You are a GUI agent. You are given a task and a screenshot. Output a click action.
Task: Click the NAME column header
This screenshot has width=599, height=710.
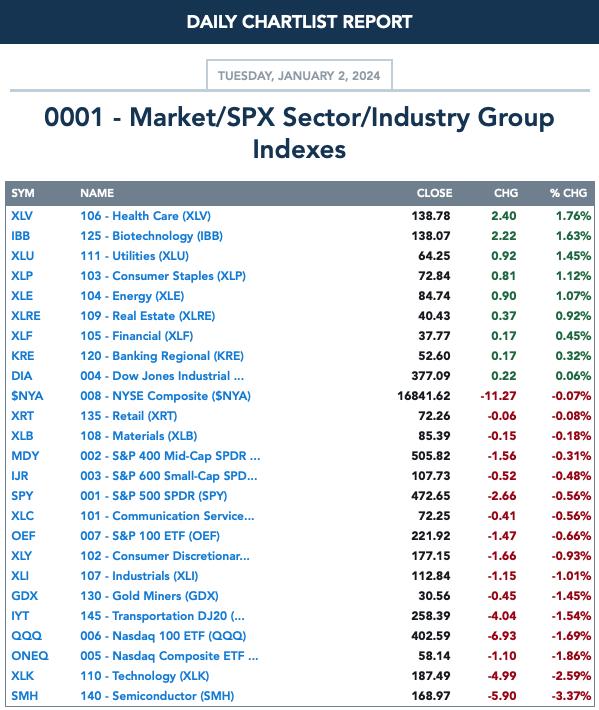pyautogui.click(x=97, y=193)
